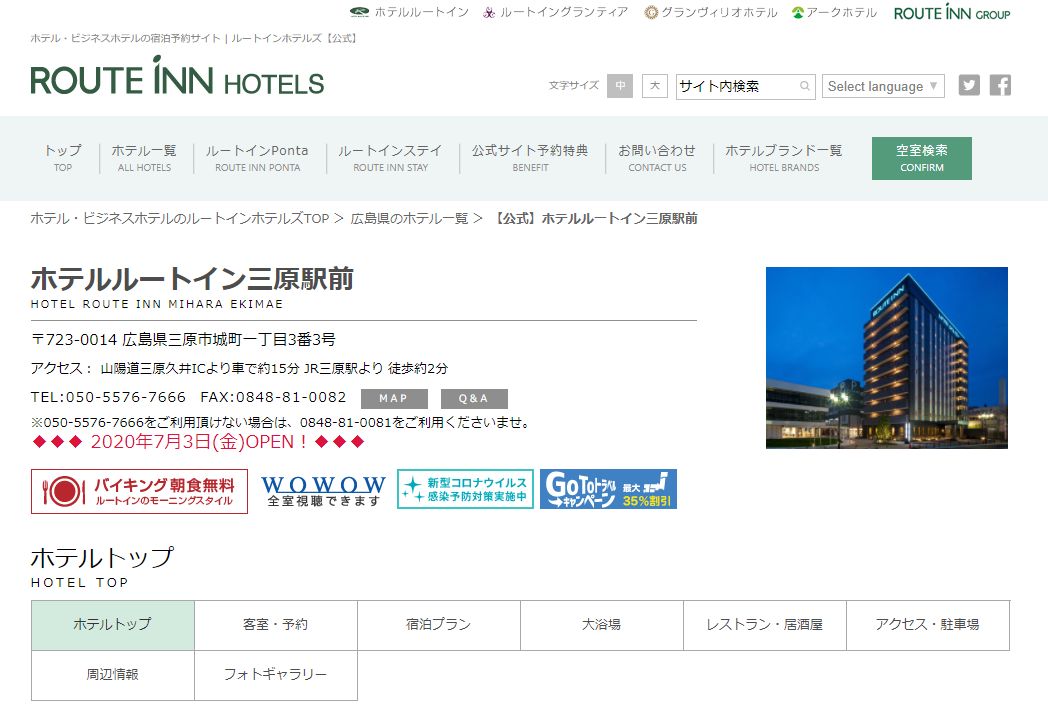This screenshot has height=707, width=1048.
Task: Open the Twitter icon link
Action: pos(969,86)
